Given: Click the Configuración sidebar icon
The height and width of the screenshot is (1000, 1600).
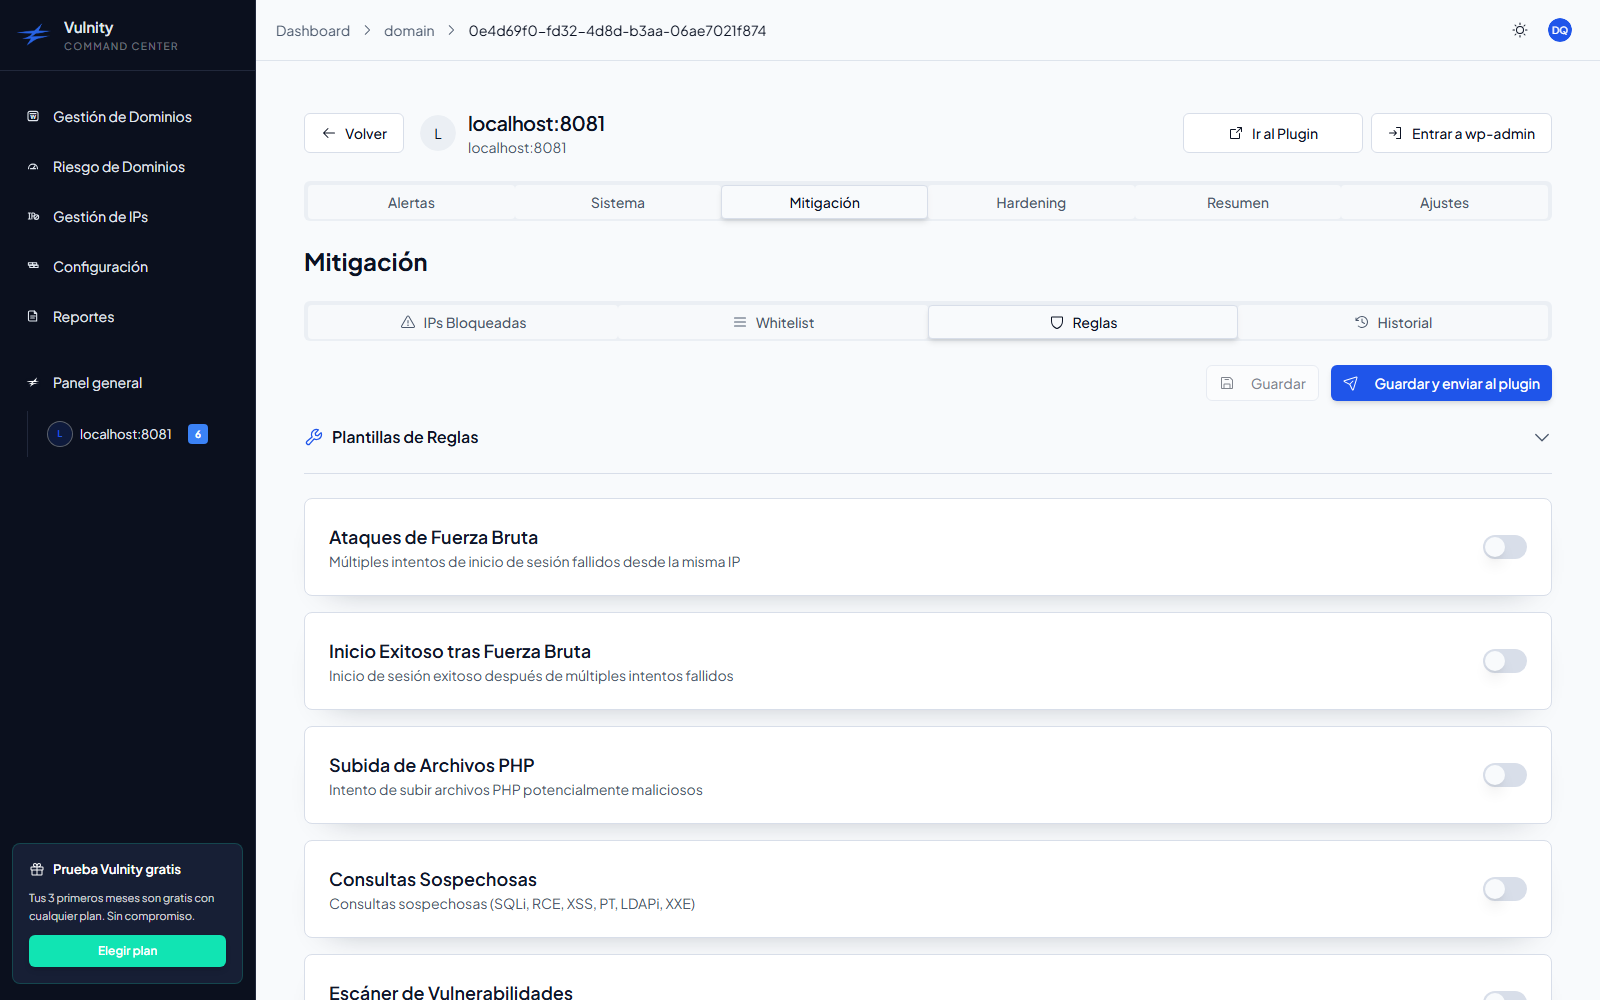Looking at the screenshot, I should point(33,266).
